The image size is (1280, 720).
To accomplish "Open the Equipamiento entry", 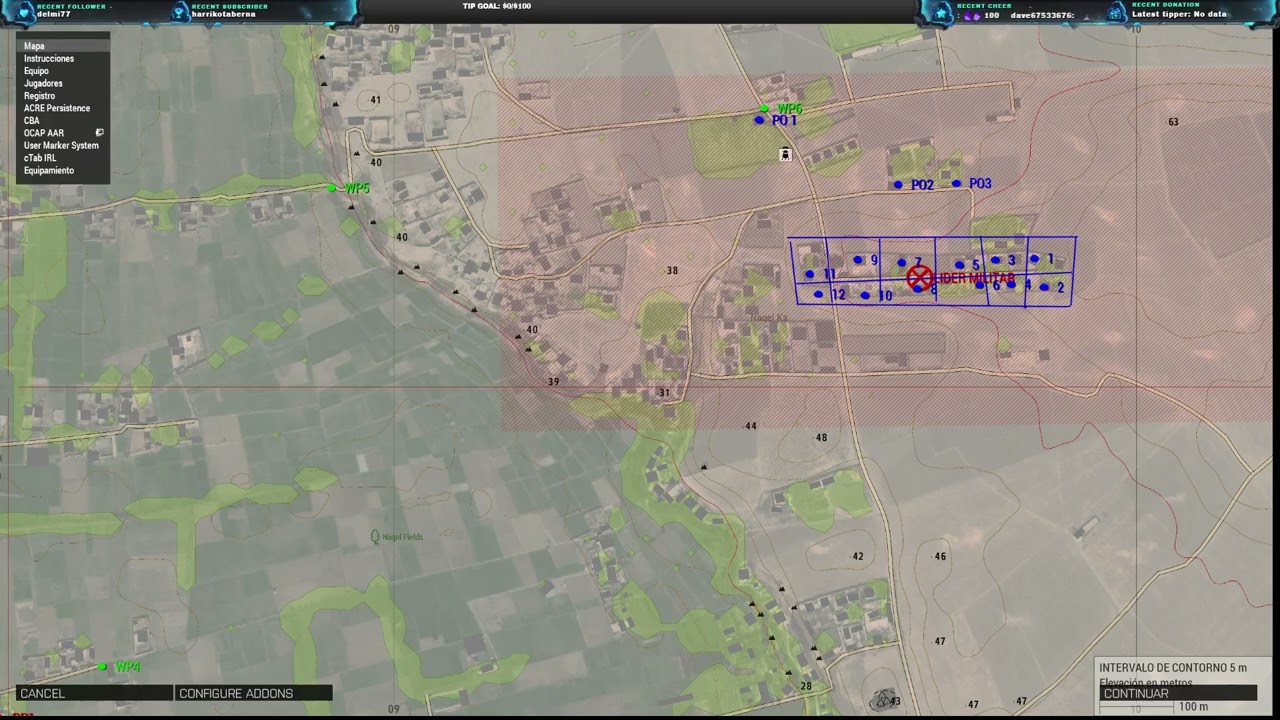I will click(x=63, y=171).
